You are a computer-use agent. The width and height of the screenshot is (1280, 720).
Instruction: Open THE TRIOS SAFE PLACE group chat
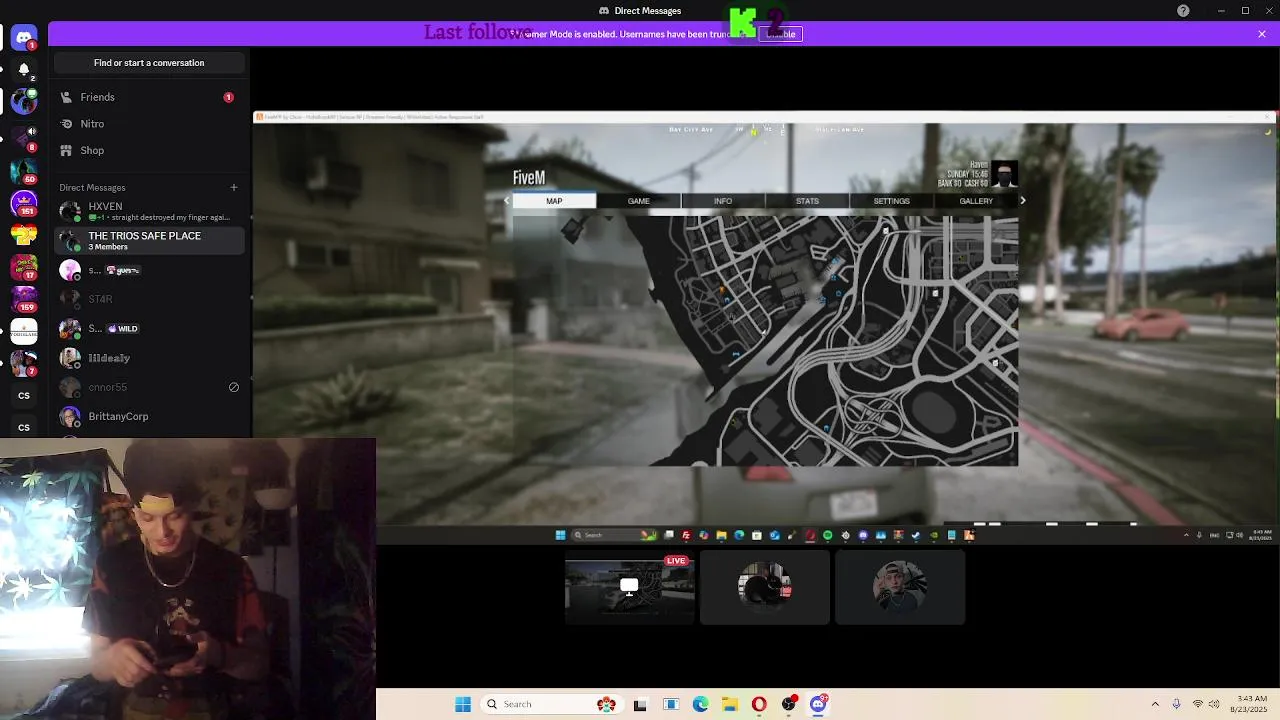pos(149,240)
